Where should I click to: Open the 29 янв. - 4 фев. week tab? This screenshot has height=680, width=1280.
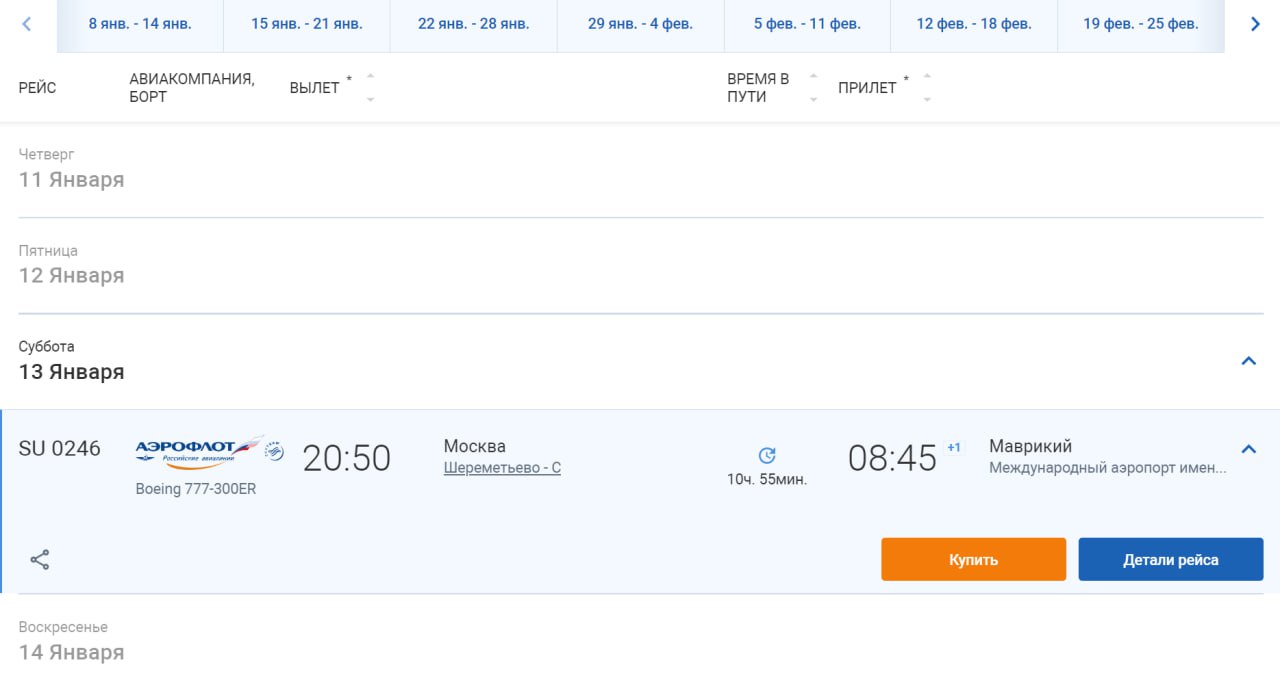tap(640, 24)
